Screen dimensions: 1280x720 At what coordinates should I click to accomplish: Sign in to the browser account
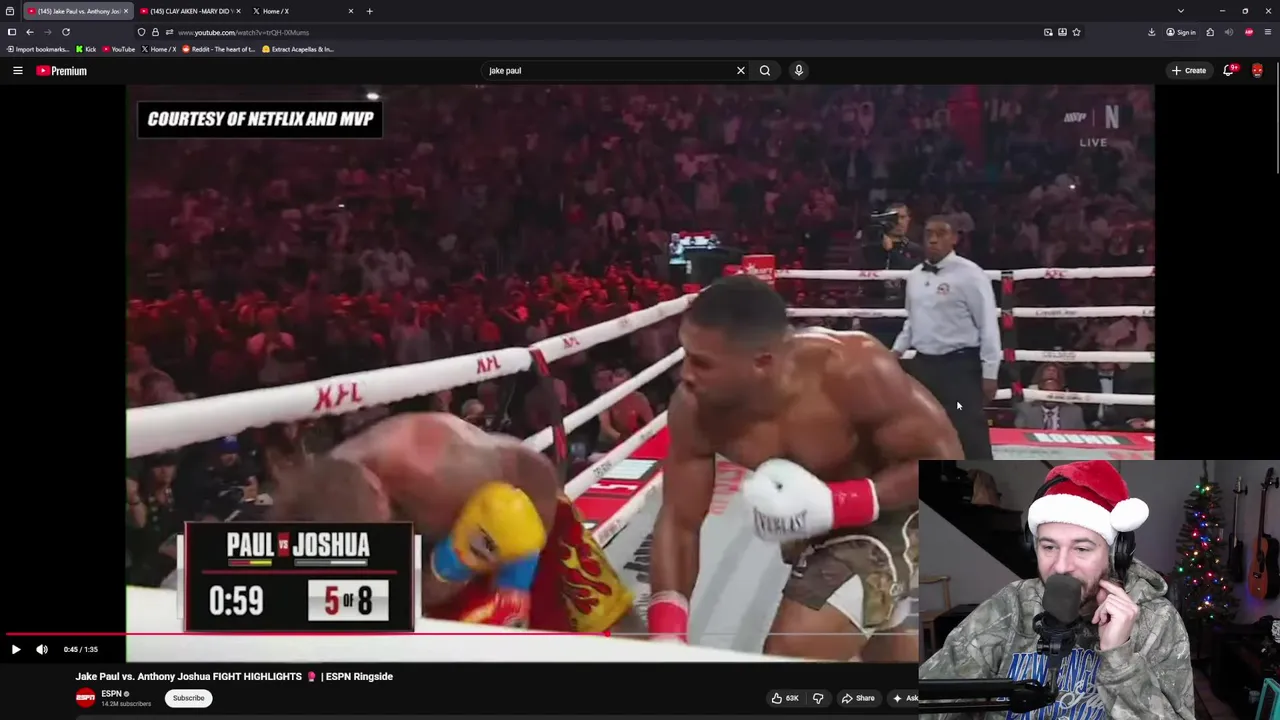[1180, 32]
